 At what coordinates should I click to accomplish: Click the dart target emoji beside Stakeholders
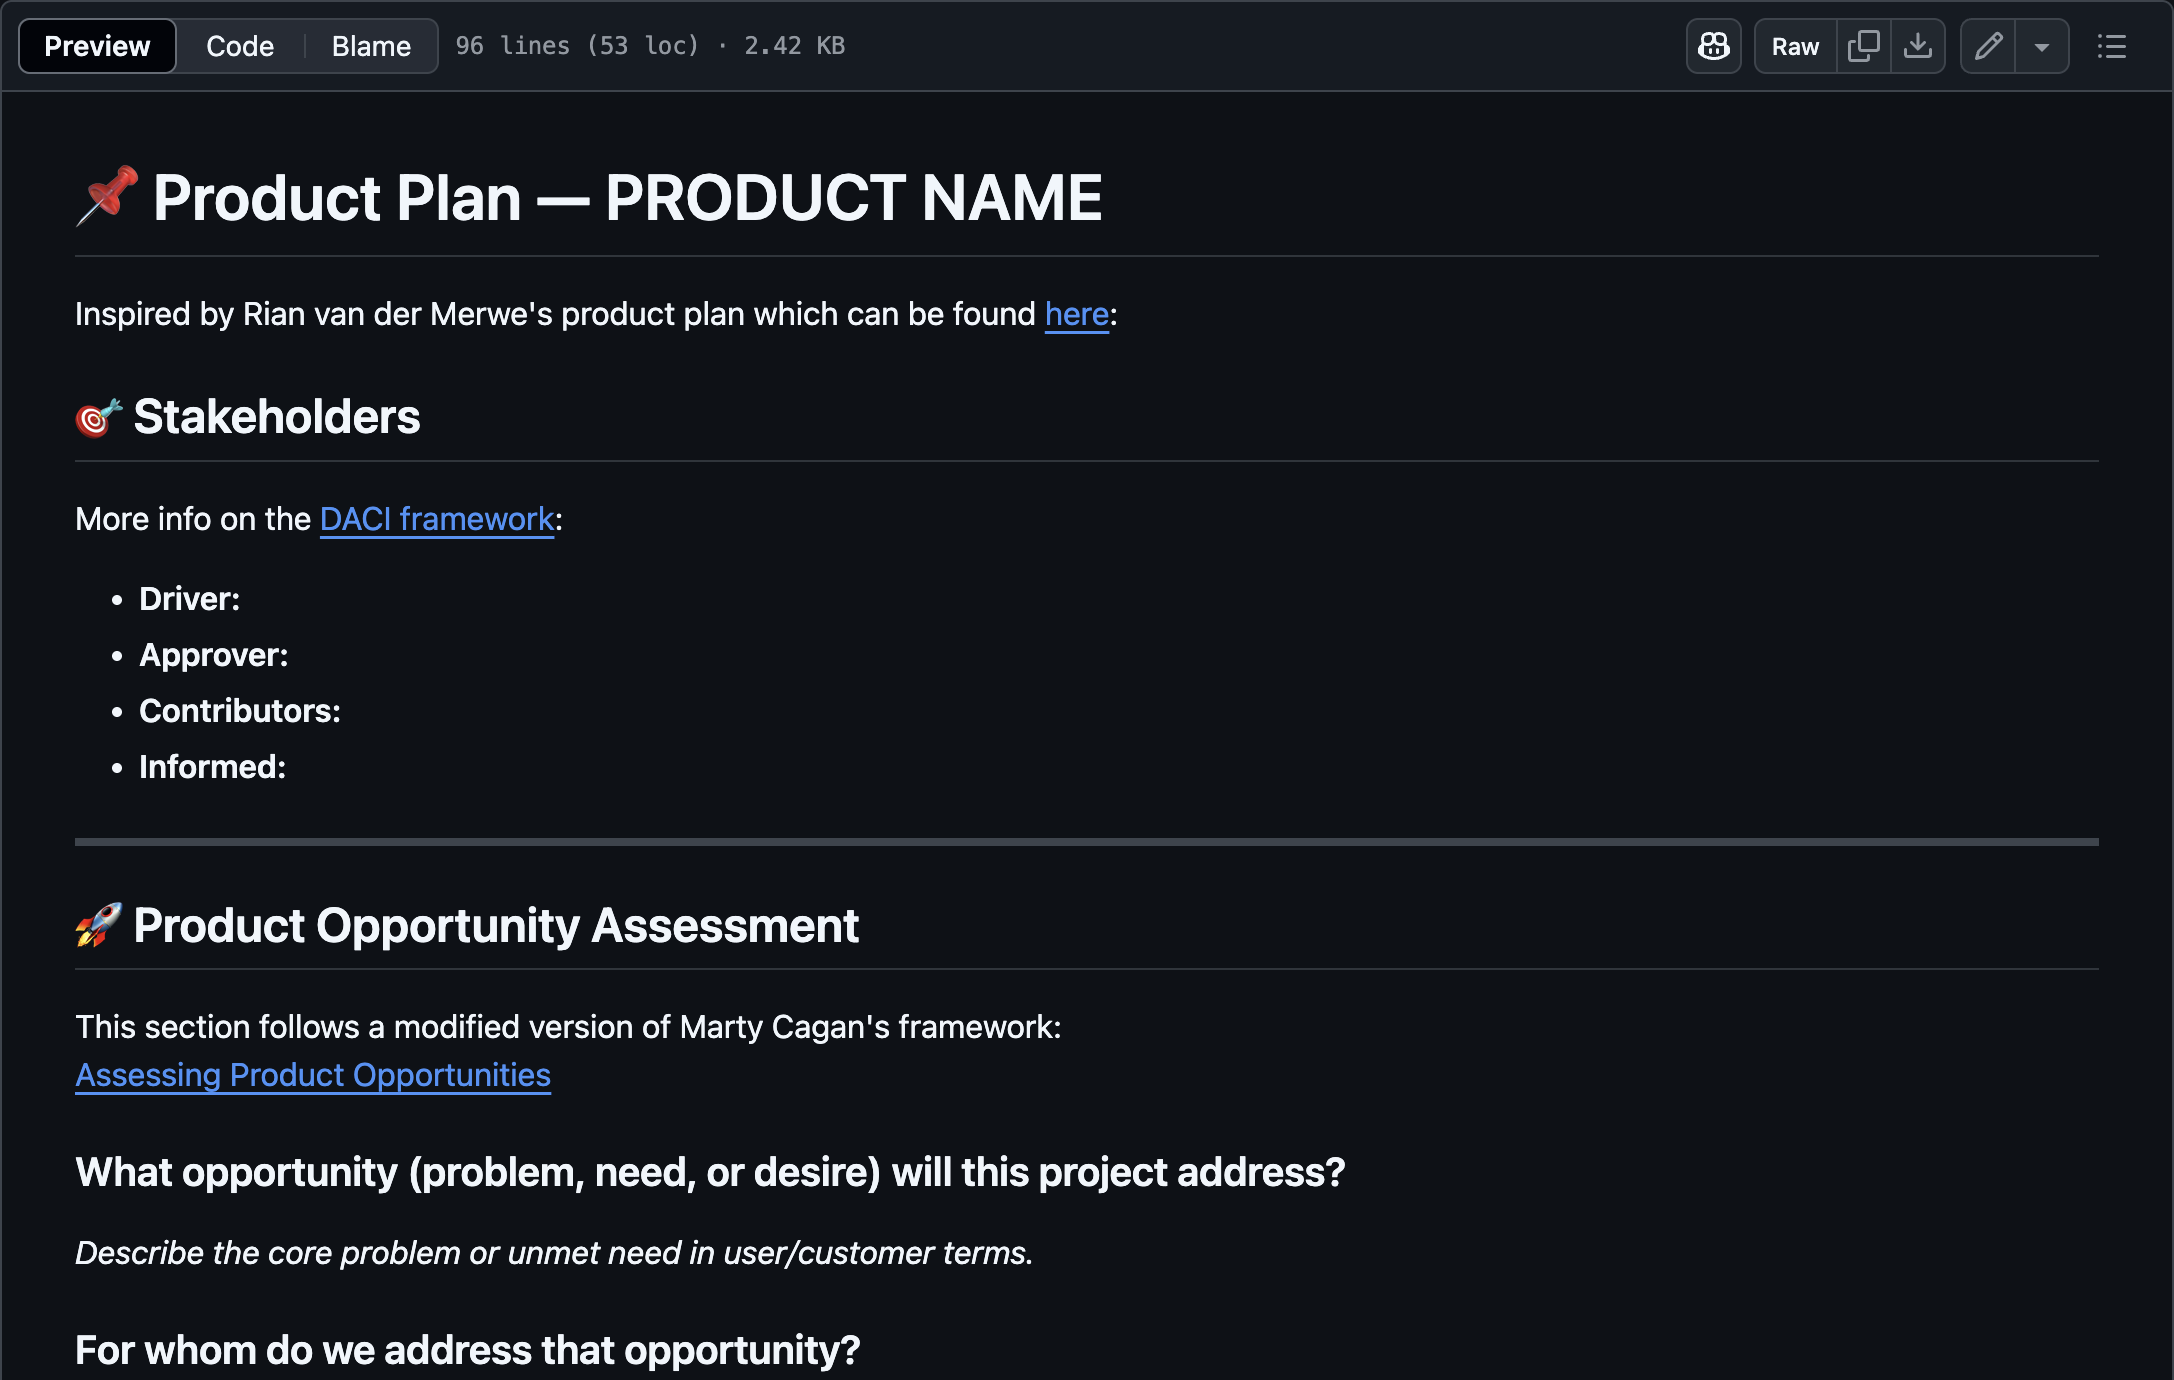coord(99,417)
